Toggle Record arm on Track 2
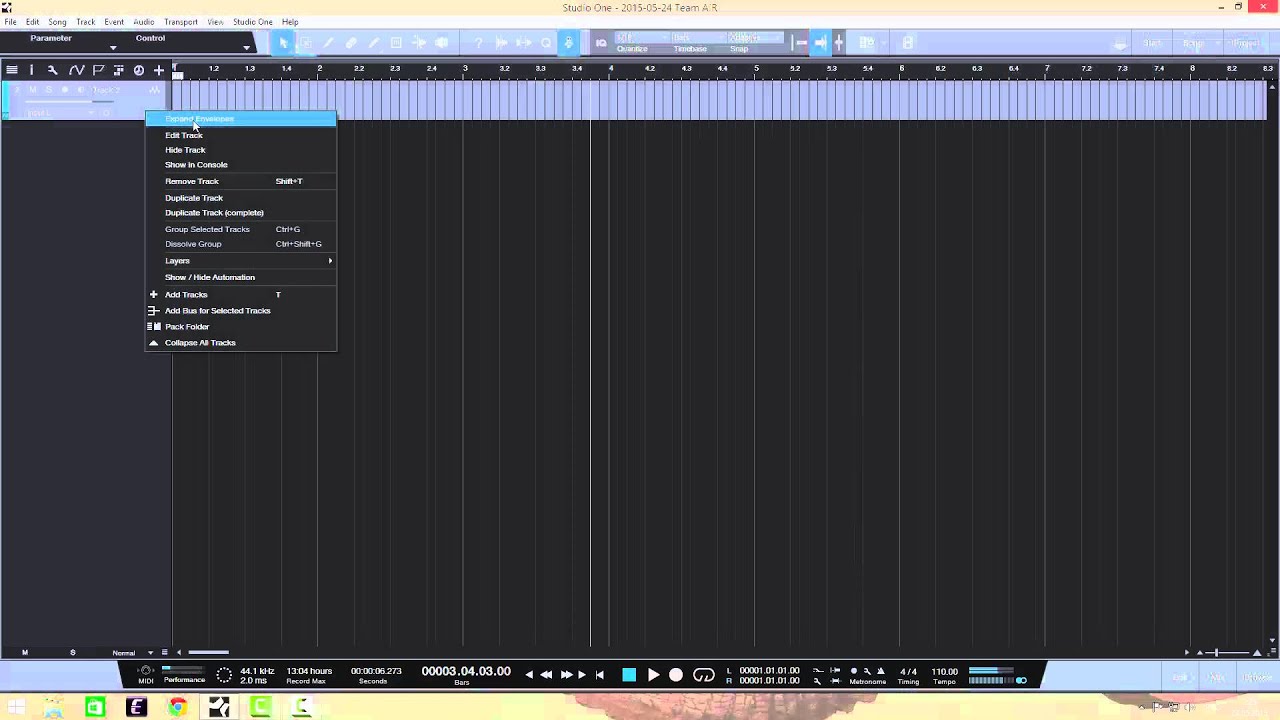This screenshot has width=1280, height=720. click(65, 90)
